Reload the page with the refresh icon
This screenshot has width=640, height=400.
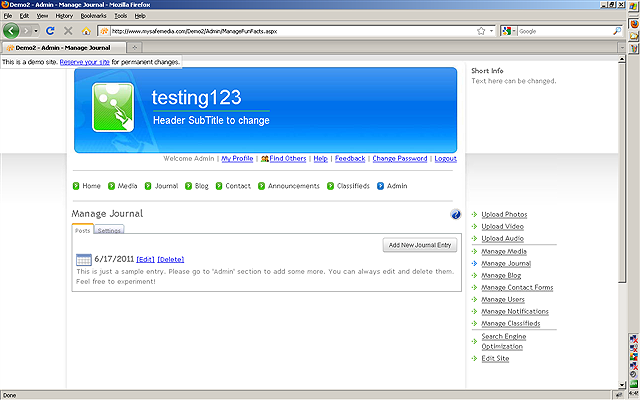[50, 31]
